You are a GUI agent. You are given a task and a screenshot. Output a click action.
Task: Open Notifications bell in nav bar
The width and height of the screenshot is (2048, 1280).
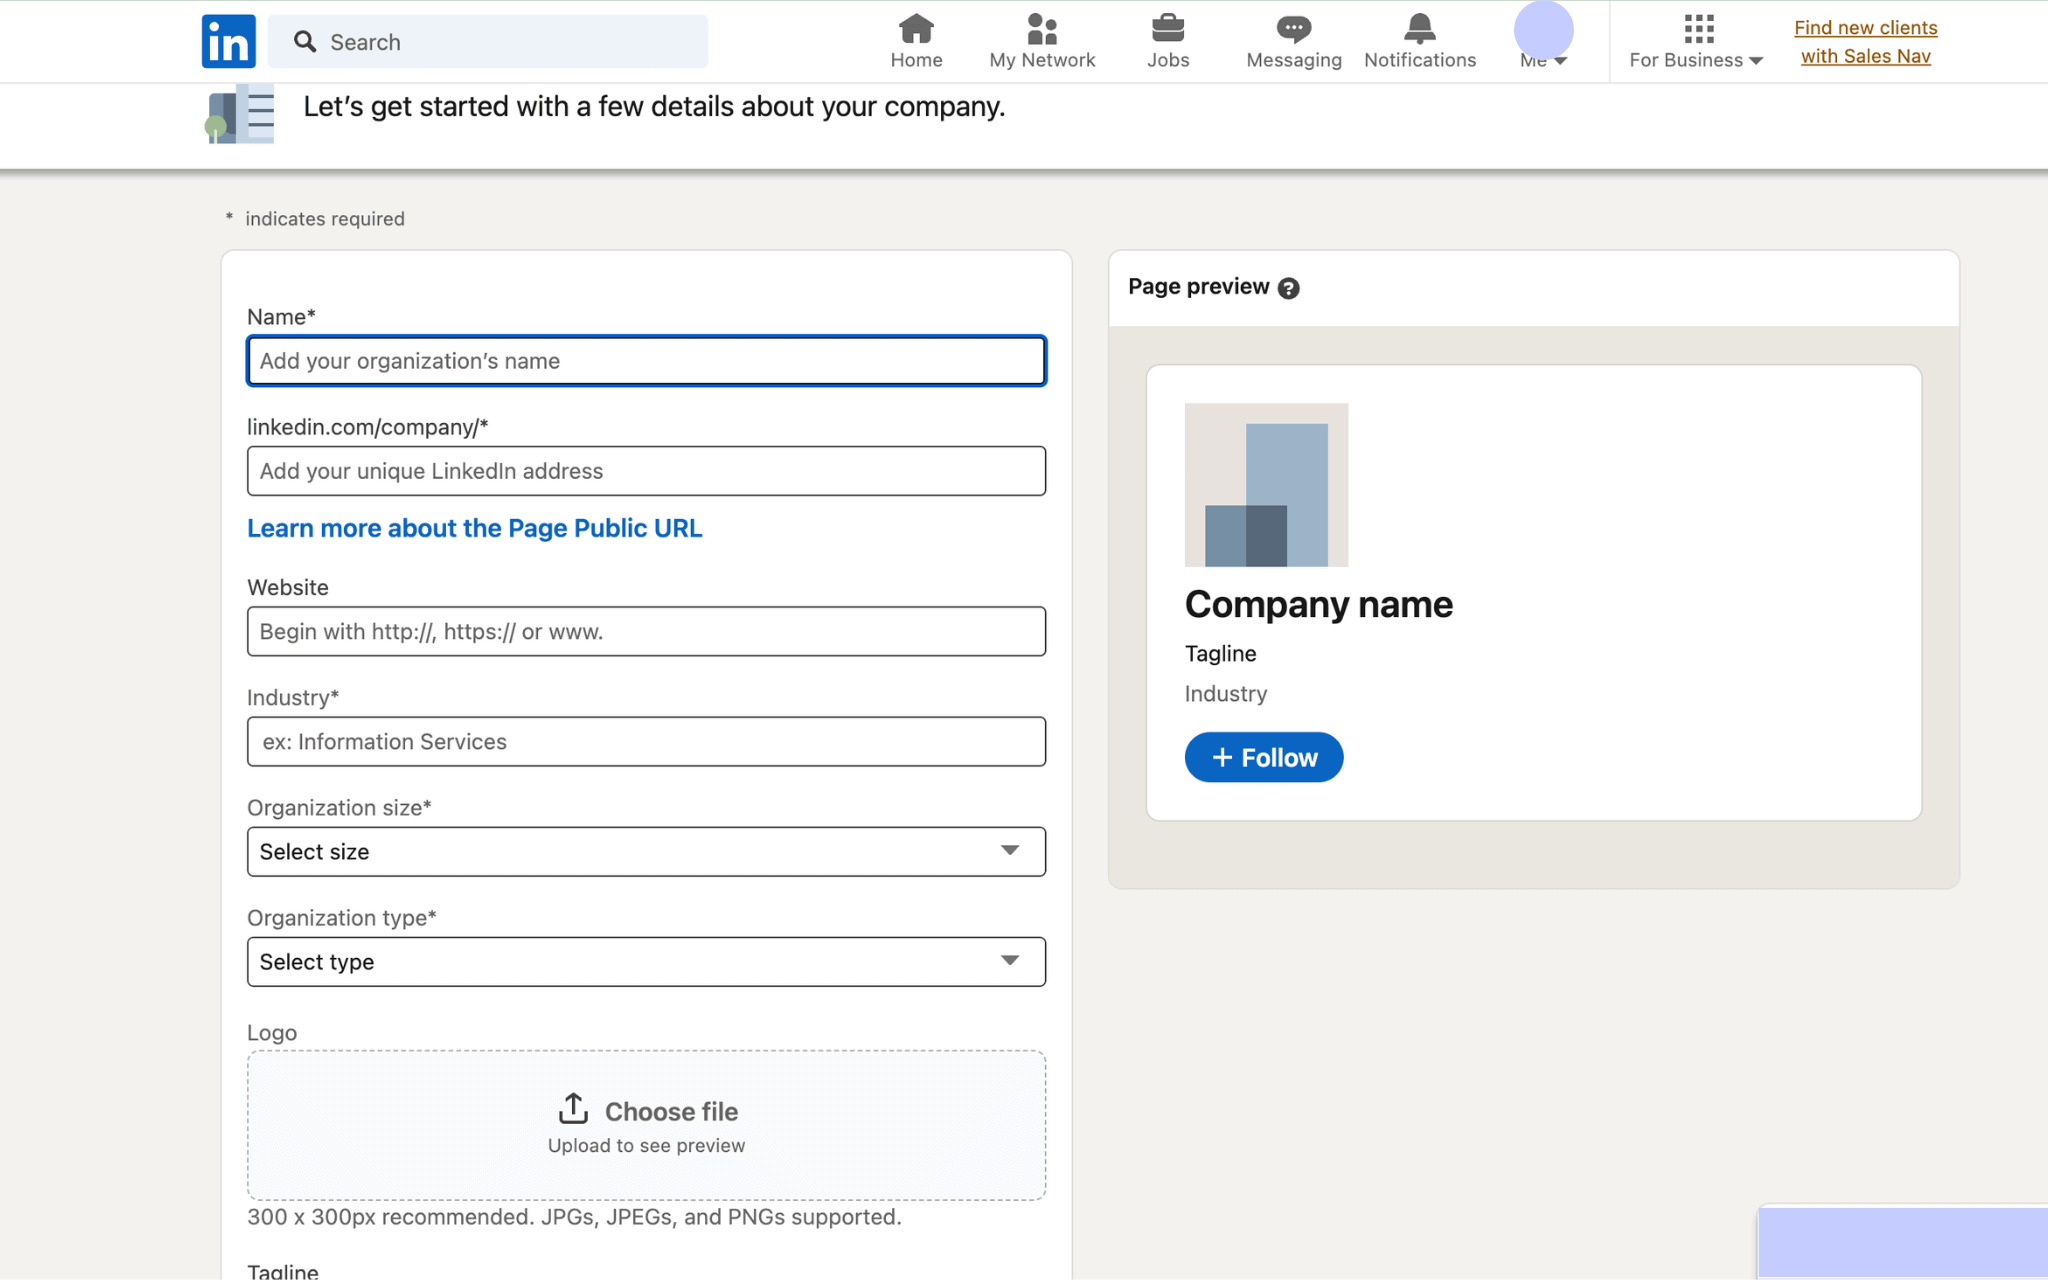(x=1420, y=41)
